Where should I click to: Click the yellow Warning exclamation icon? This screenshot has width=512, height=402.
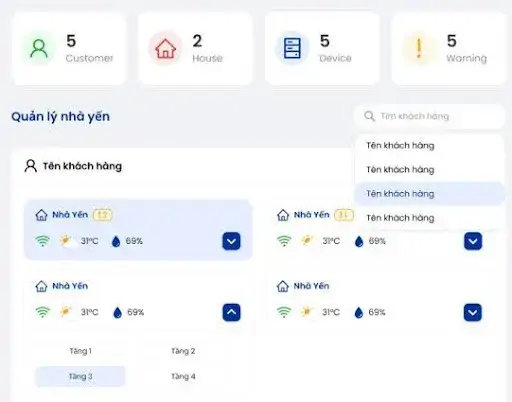click(x=419, y=48)
